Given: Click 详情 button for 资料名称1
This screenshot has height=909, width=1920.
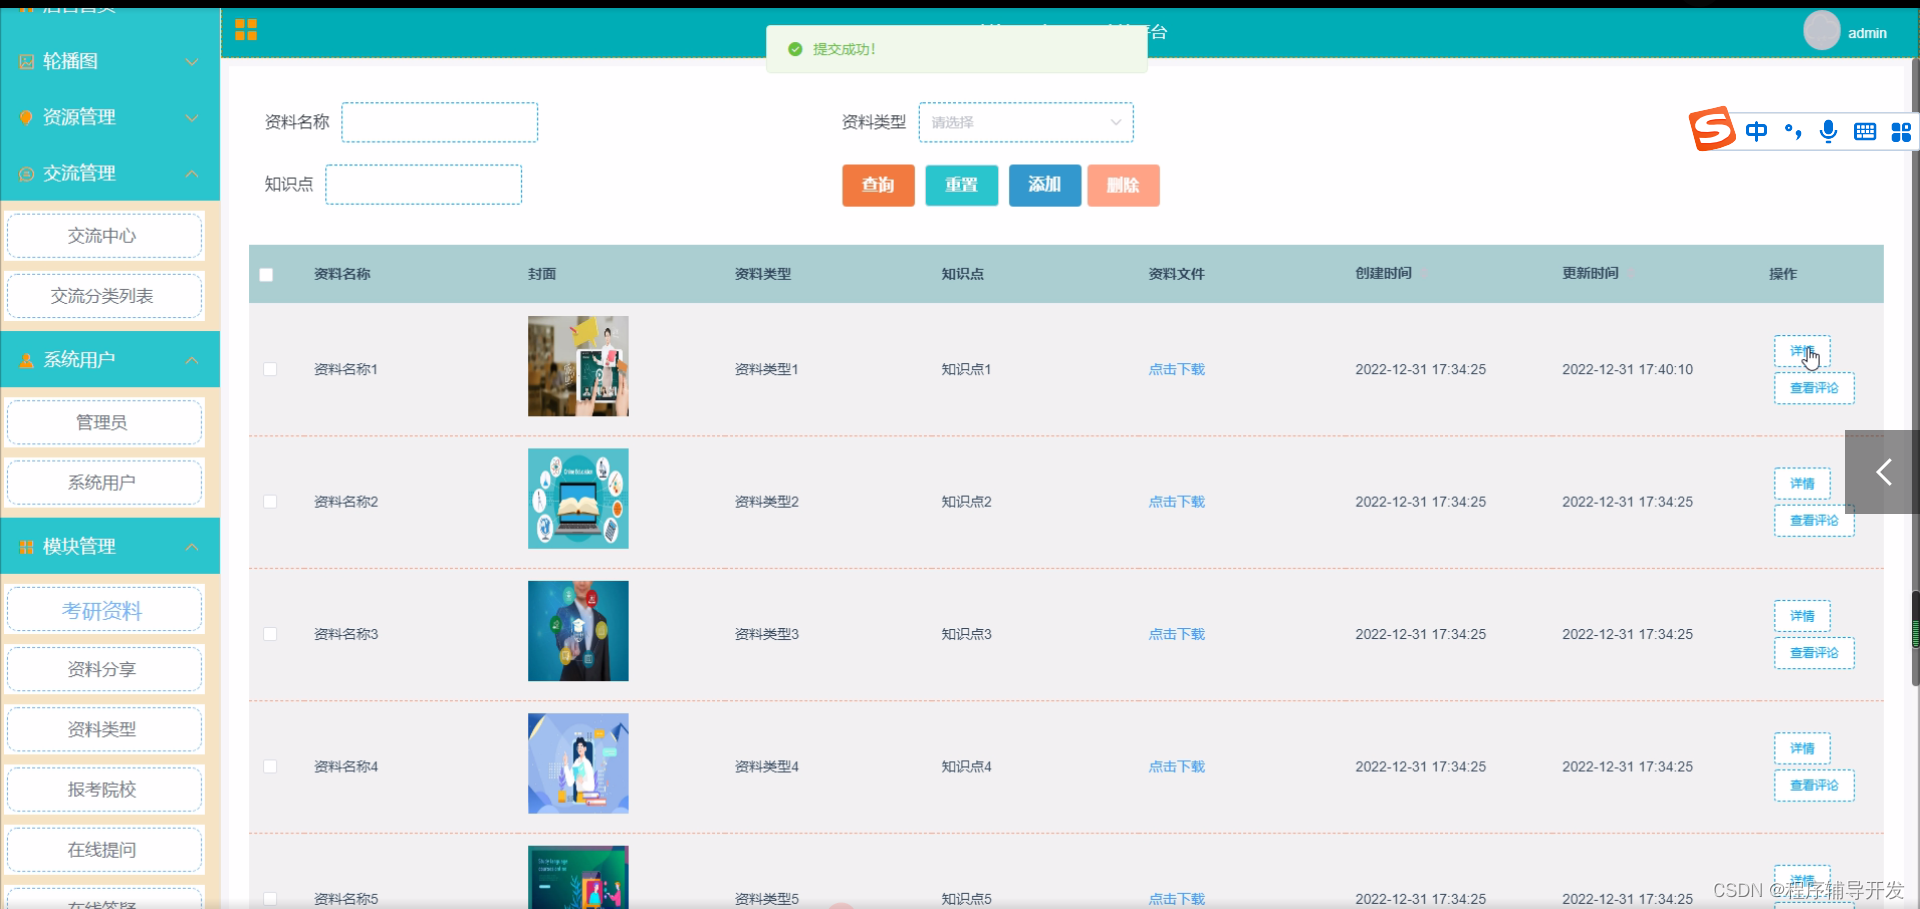Looking at the screenshot, I should [1802, 351].
